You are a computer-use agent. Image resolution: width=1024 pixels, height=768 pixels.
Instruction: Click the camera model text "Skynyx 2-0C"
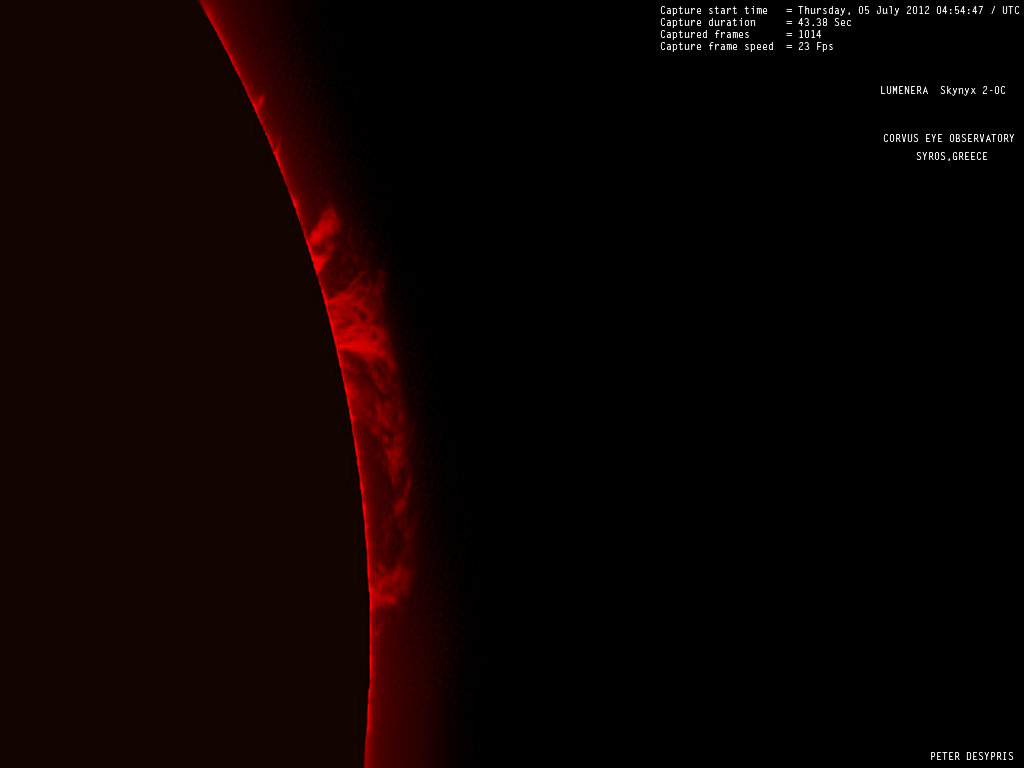click(x=972, y=91)
